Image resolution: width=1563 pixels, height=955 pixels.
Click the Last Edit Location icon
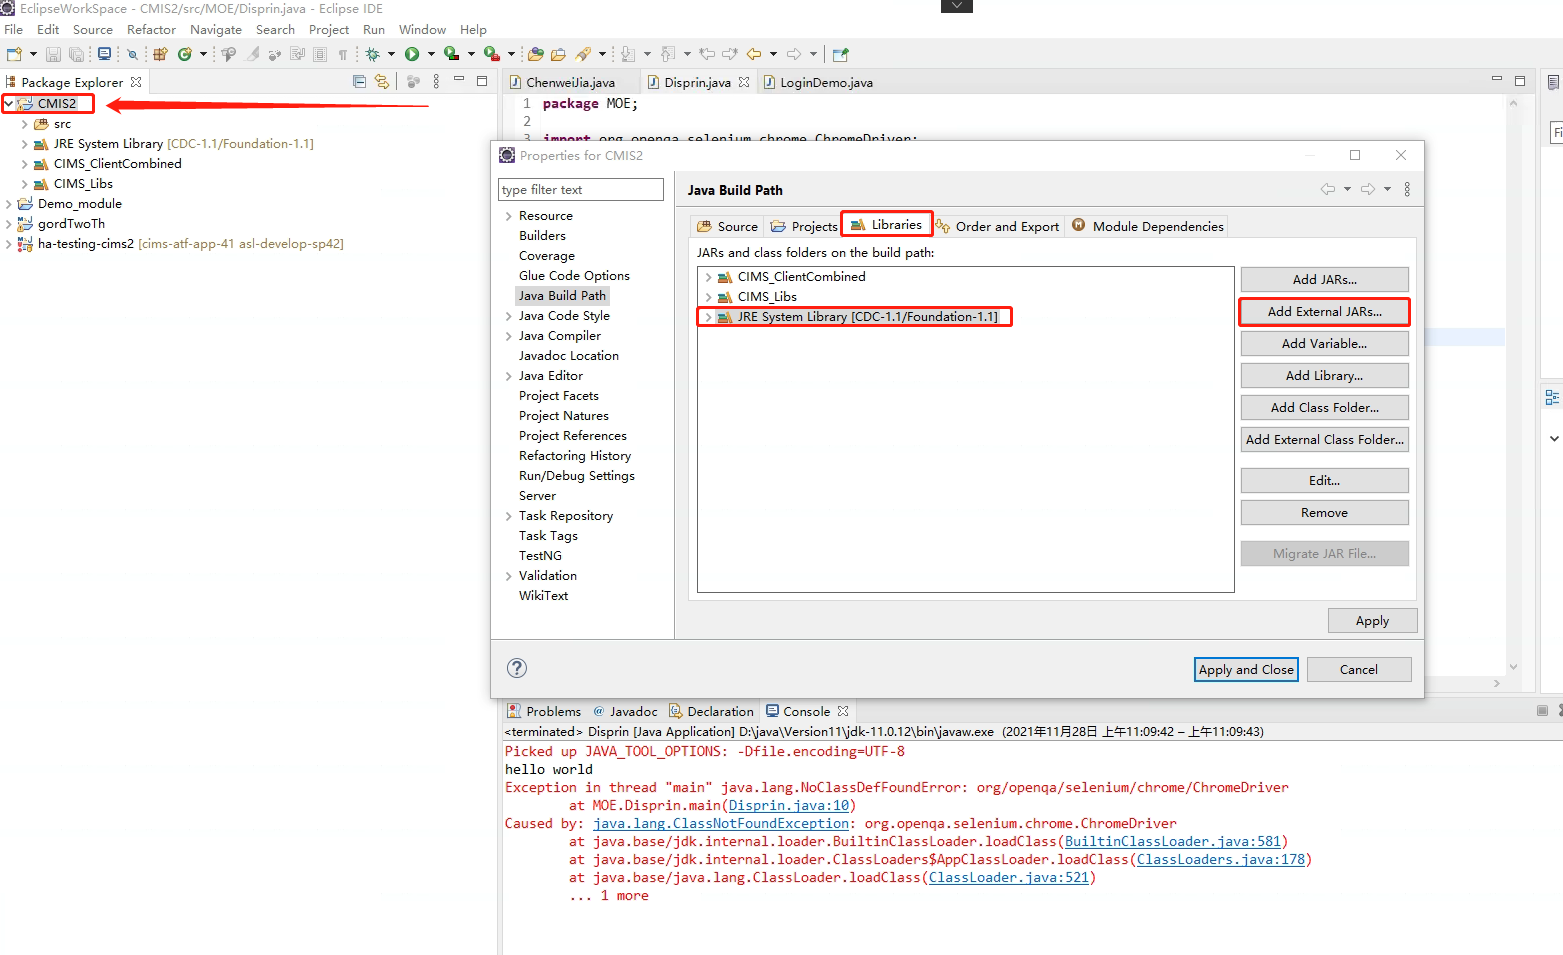coord(707,54)
